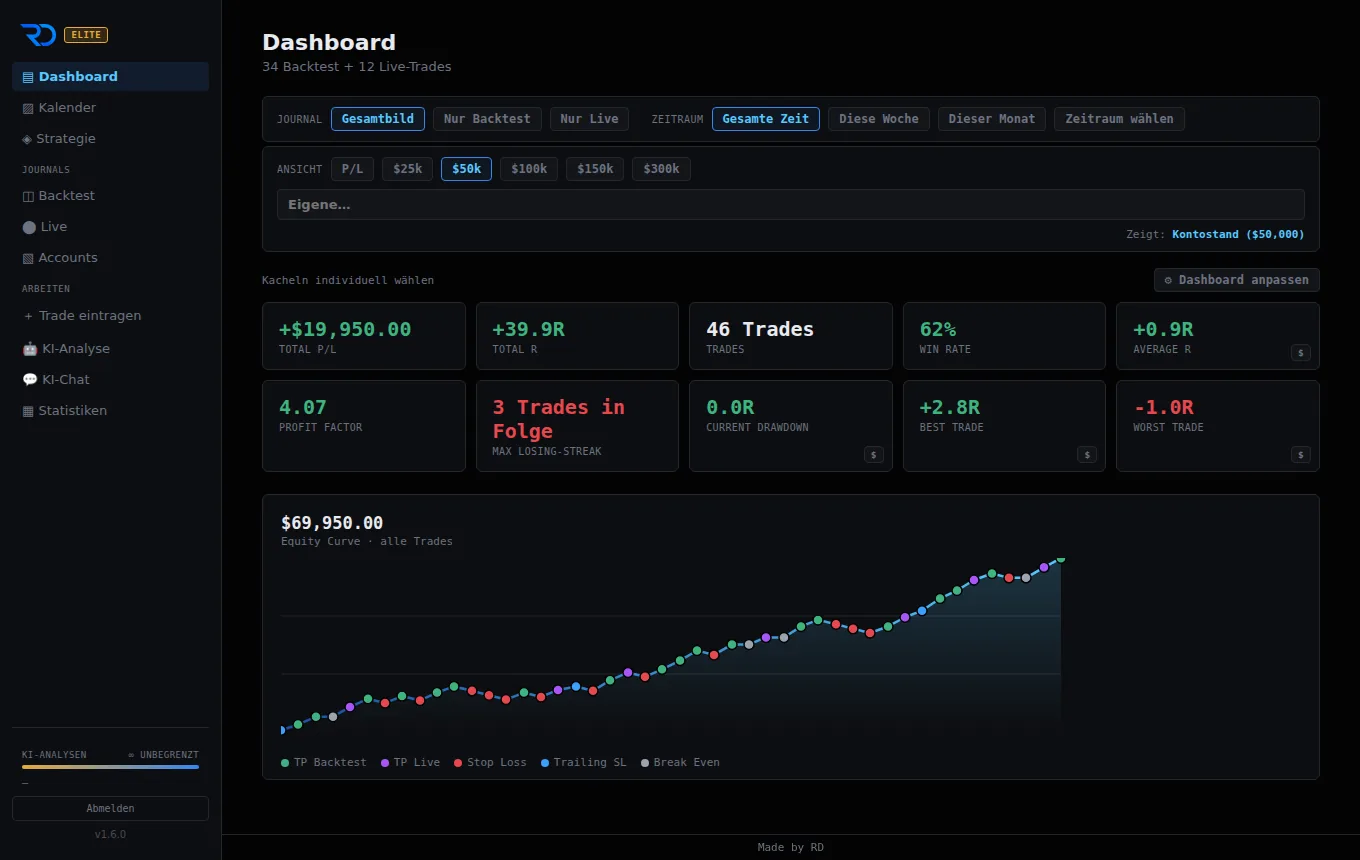Click the TP Backtest legend entry

pos(324,762)
